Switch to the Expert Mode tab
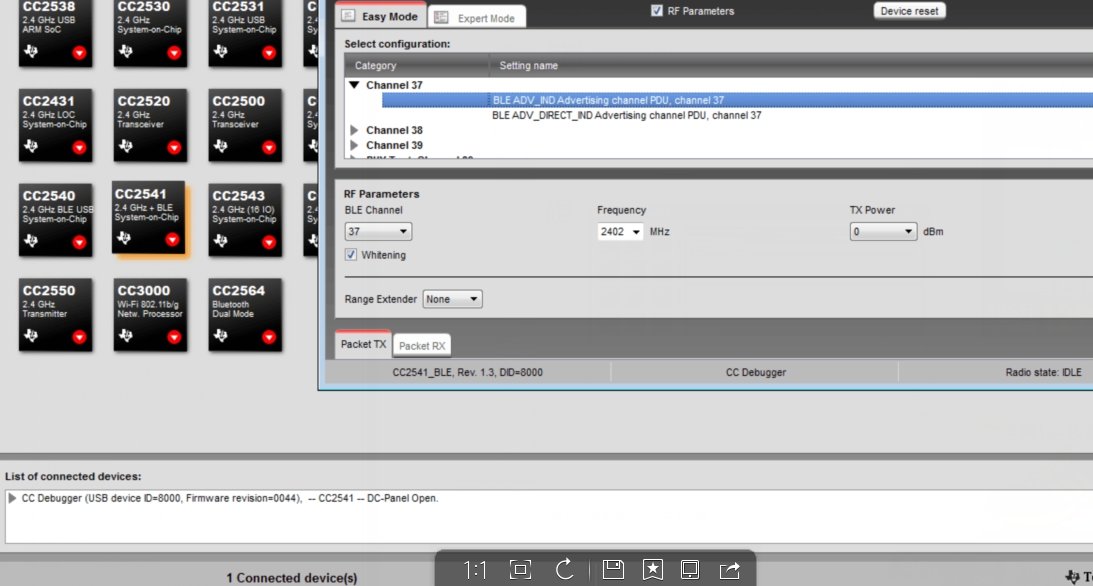 point(477,18)
